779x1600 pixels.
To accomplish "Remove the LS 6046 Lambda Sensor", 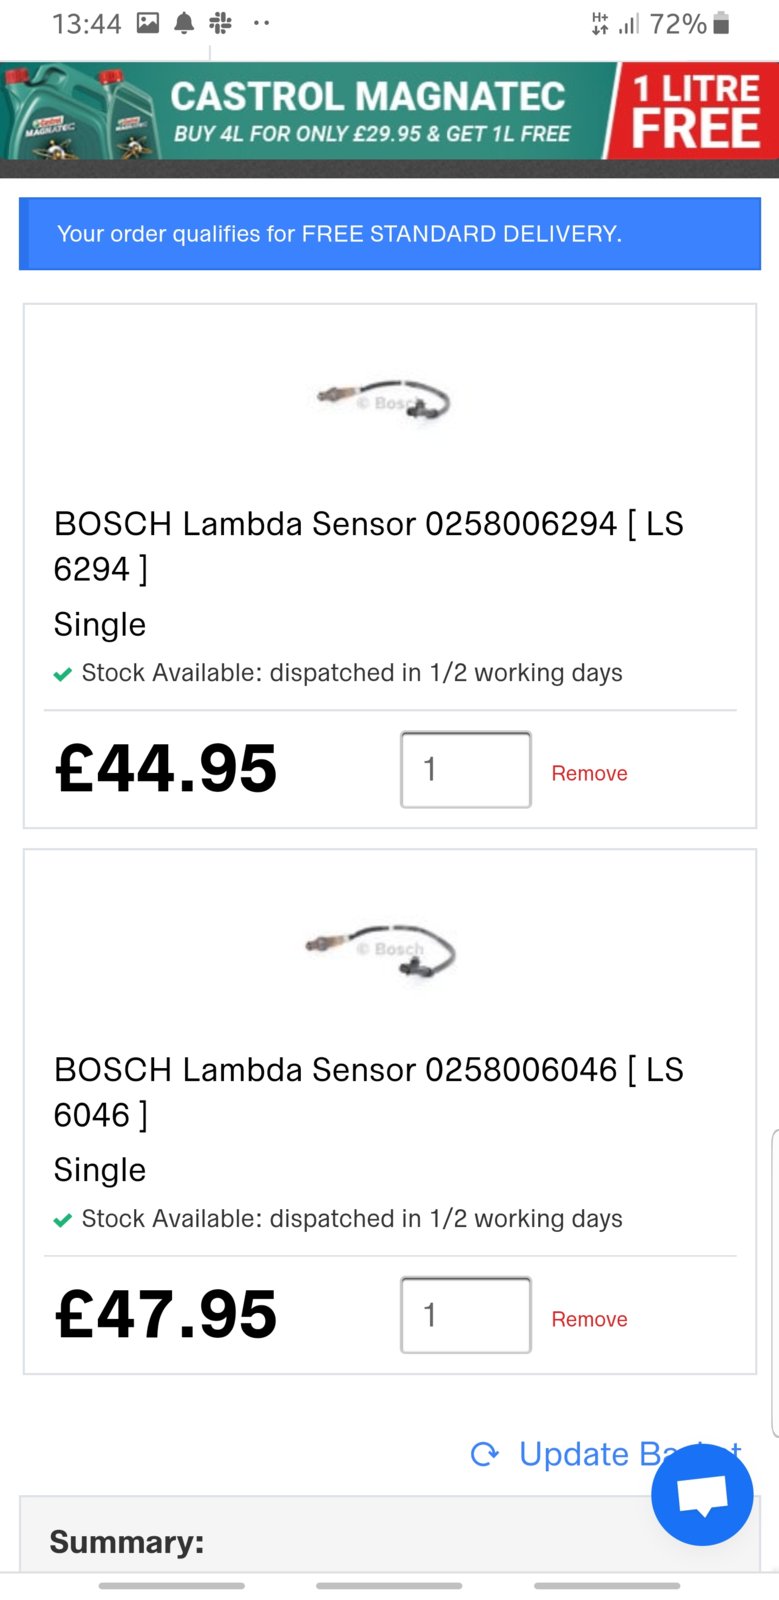I will (589, 1319).
